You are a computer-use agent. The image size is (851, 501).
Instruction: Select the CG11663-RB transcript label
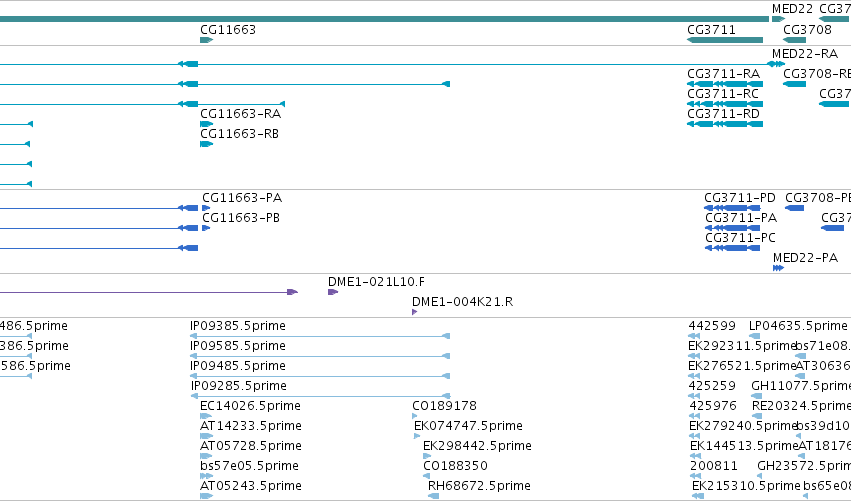click(x=239, y=134)
